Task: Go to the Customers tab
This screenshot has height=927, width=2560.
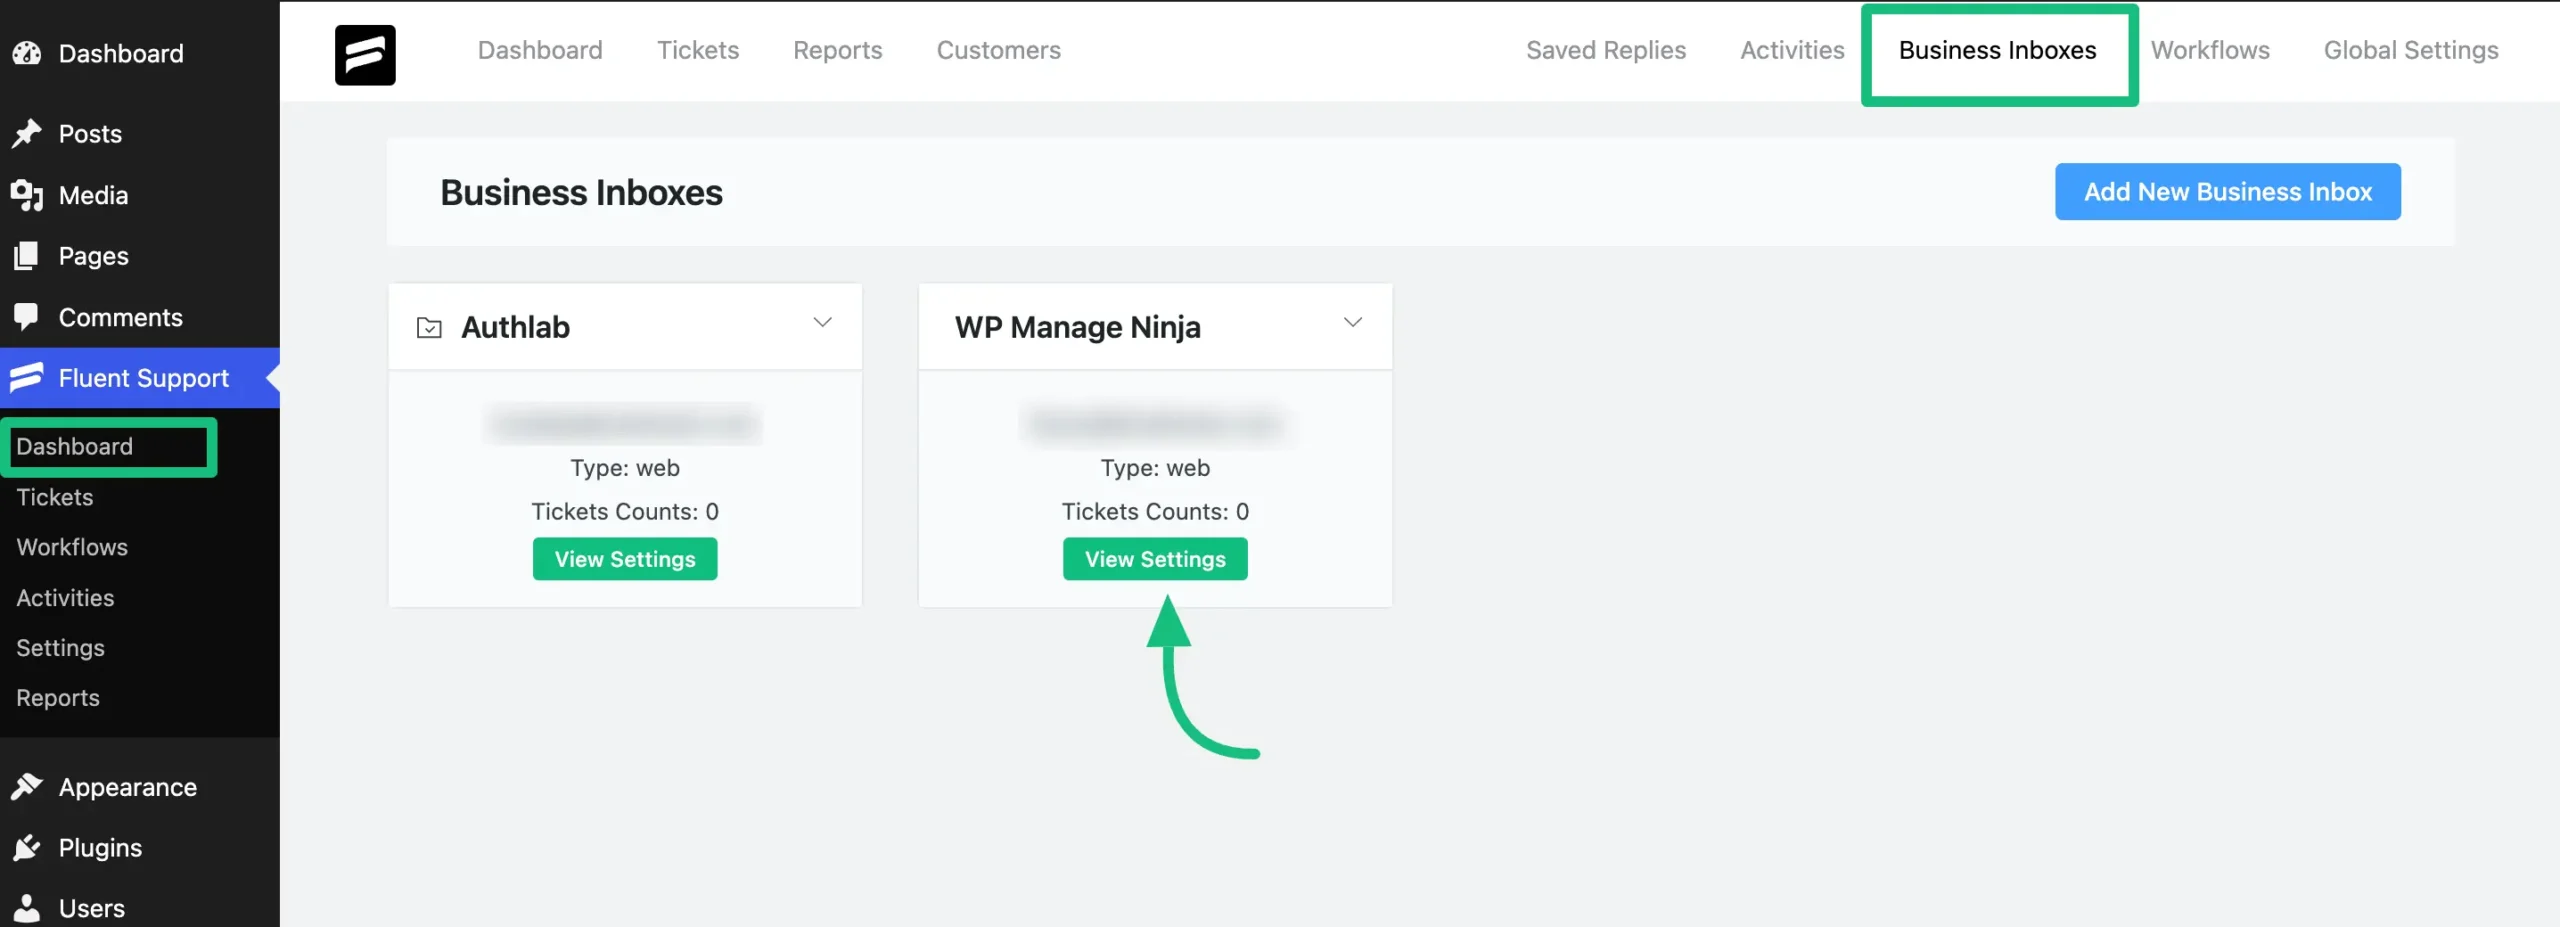Action: click(999, 50)
